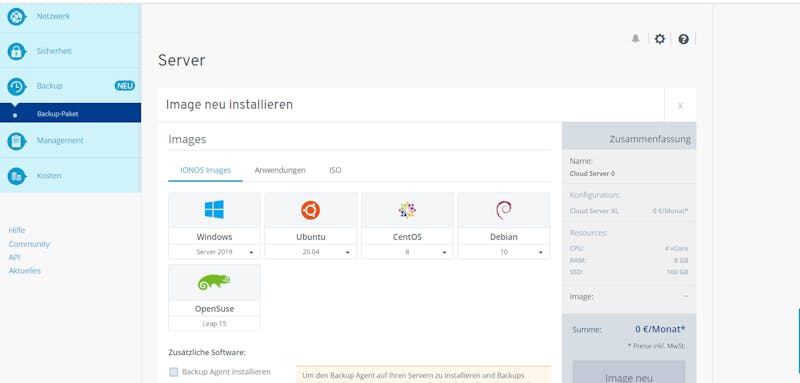Click the Management clipboard icon
The width and height of the screenshot is (800, 383).
point(16,141)
